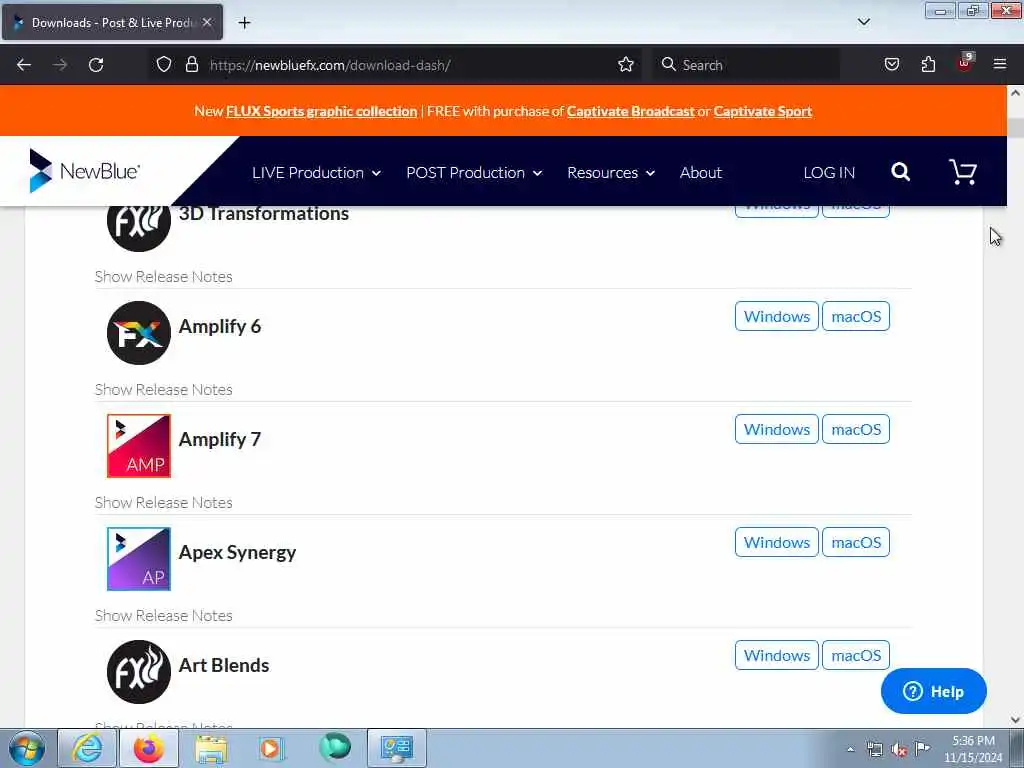Open the Extensions puzzle icon
This screenshot has height=768, width=1024.
(928, 65)
